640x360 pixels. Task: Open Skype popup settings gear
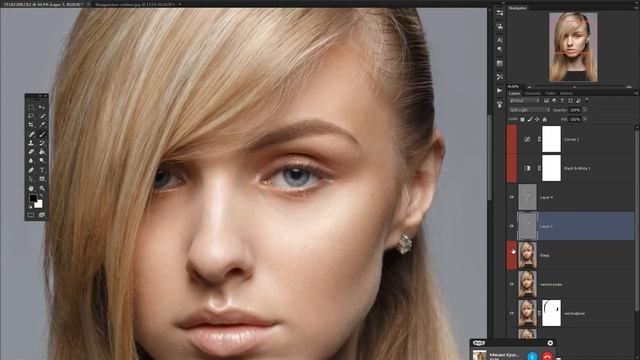(550, 343)
